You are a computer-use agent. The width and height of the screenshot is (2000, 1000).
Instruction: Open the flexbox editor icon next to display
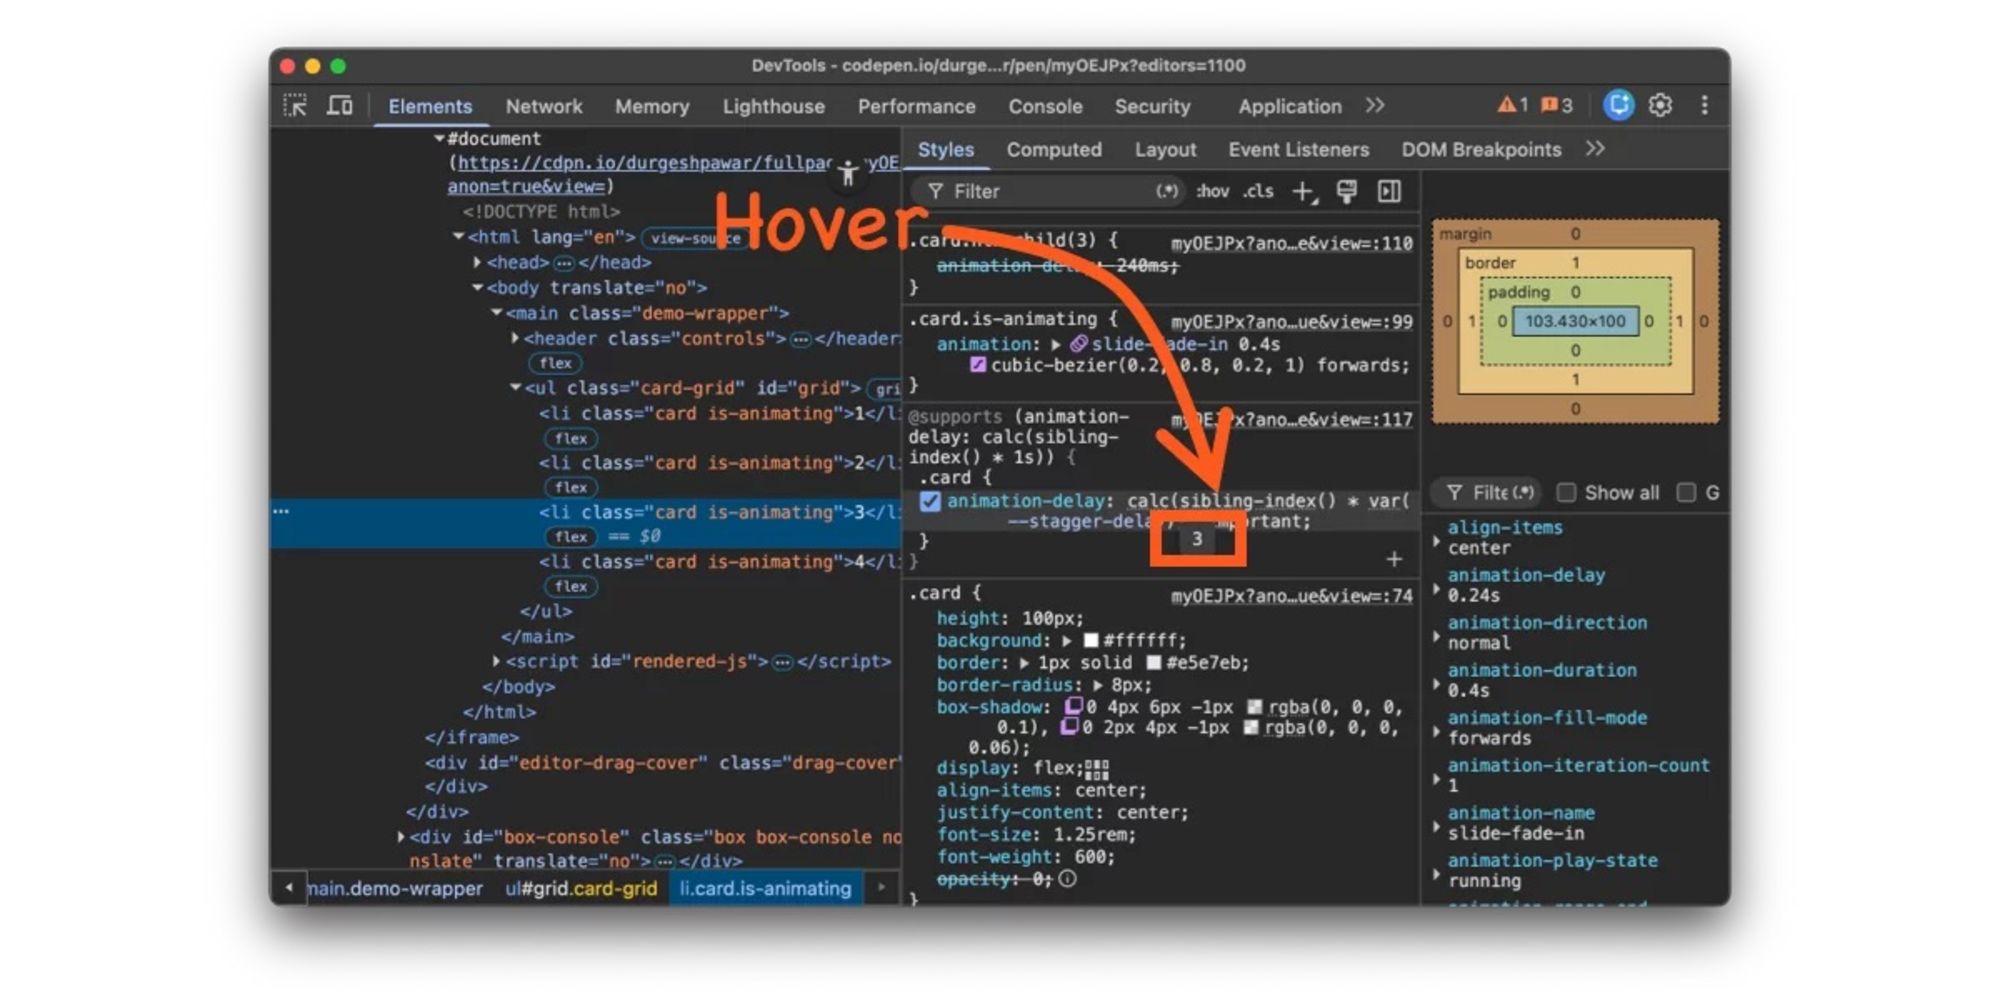coord(1097,769)
